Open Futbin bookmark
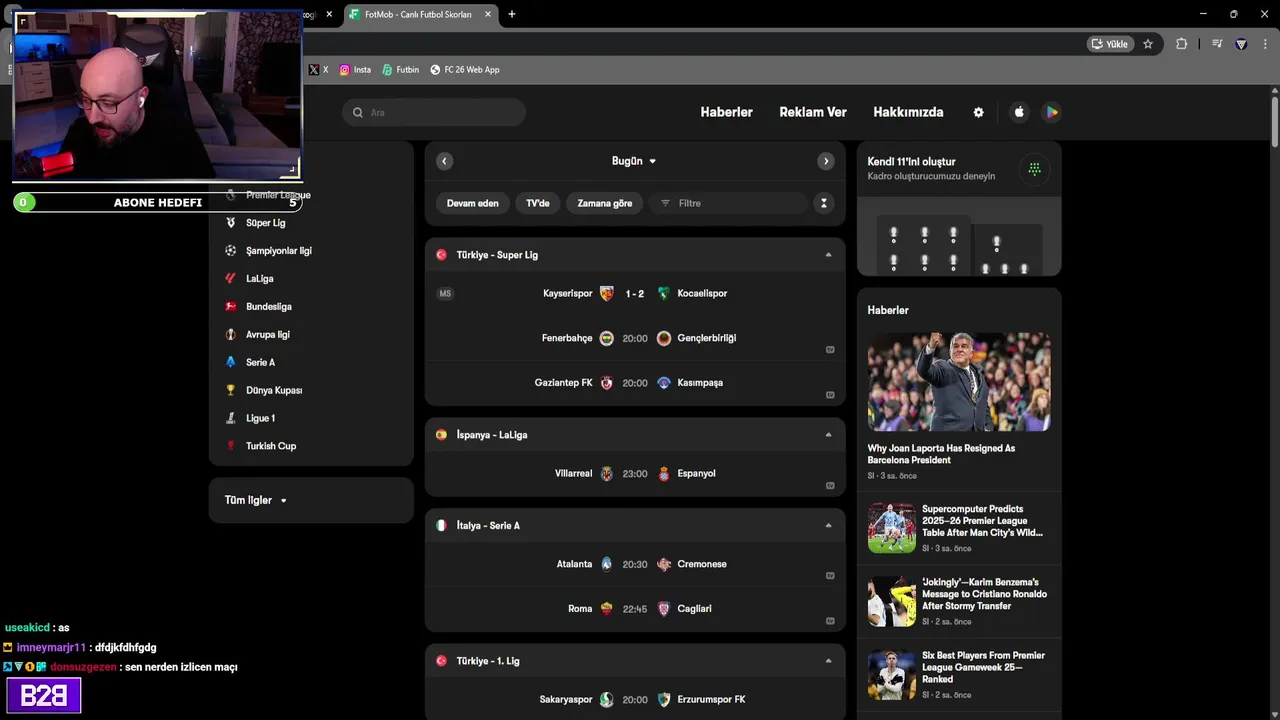This screenshot has width=1280, height=720. [x=400, y=70]
